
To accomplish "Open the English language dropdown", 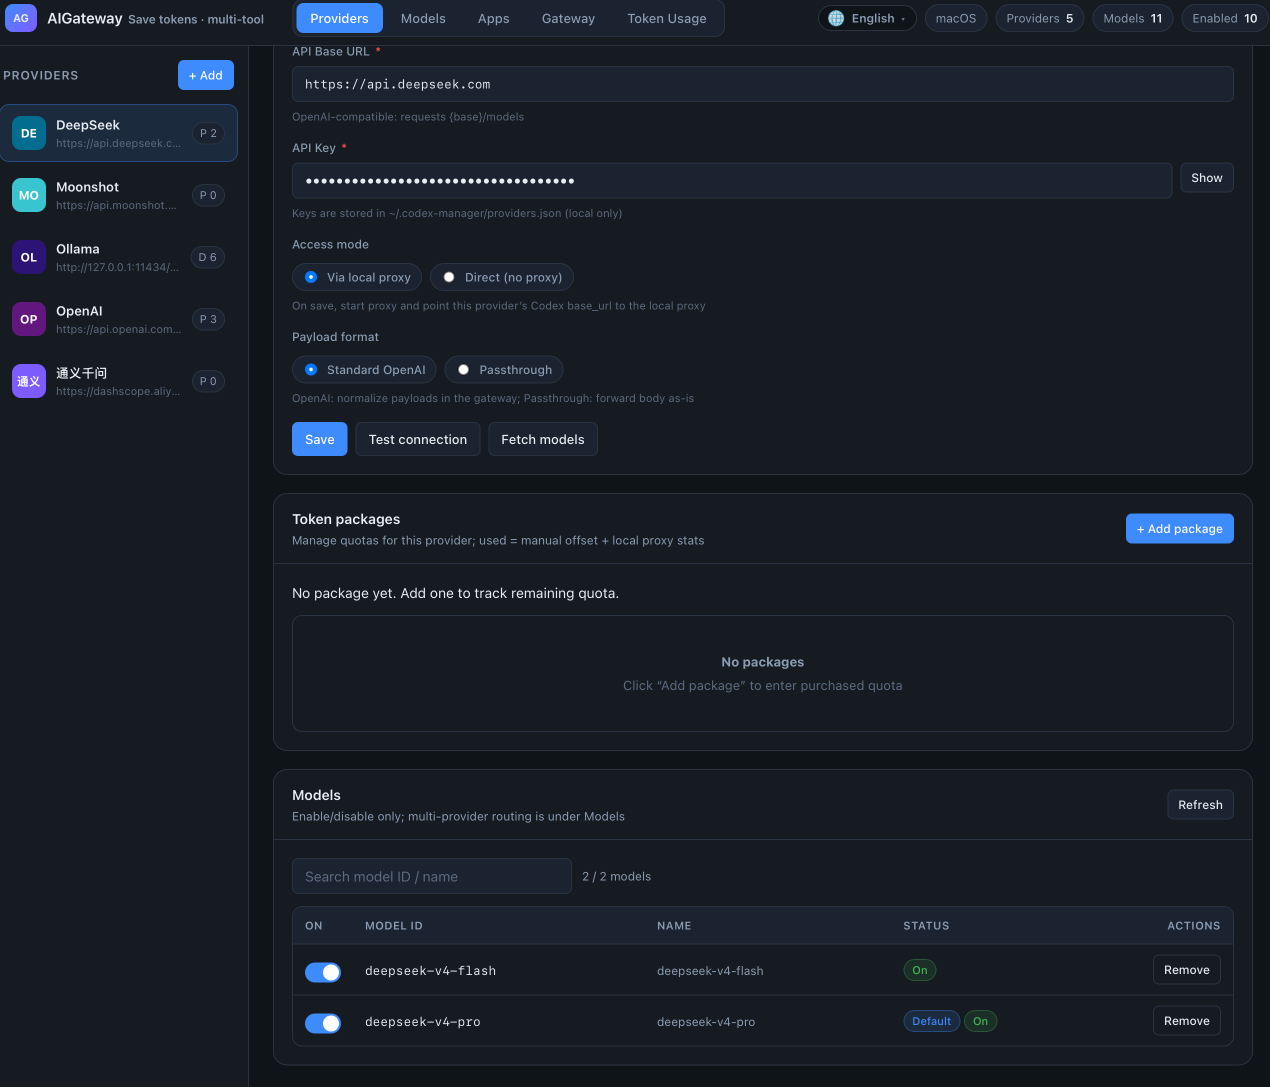I will [867, 18].
